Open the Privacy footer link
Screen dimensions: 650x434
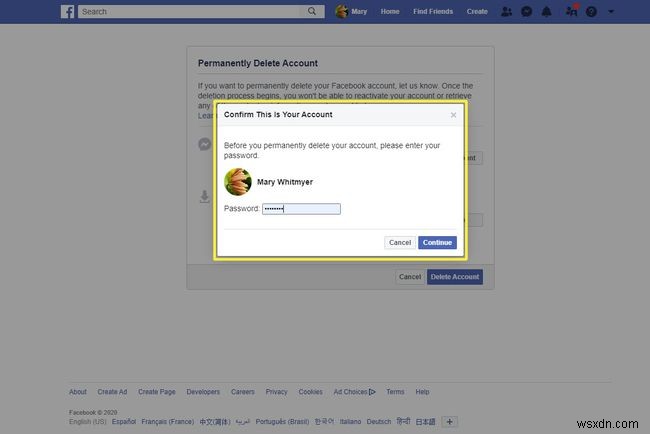point(276,392)
